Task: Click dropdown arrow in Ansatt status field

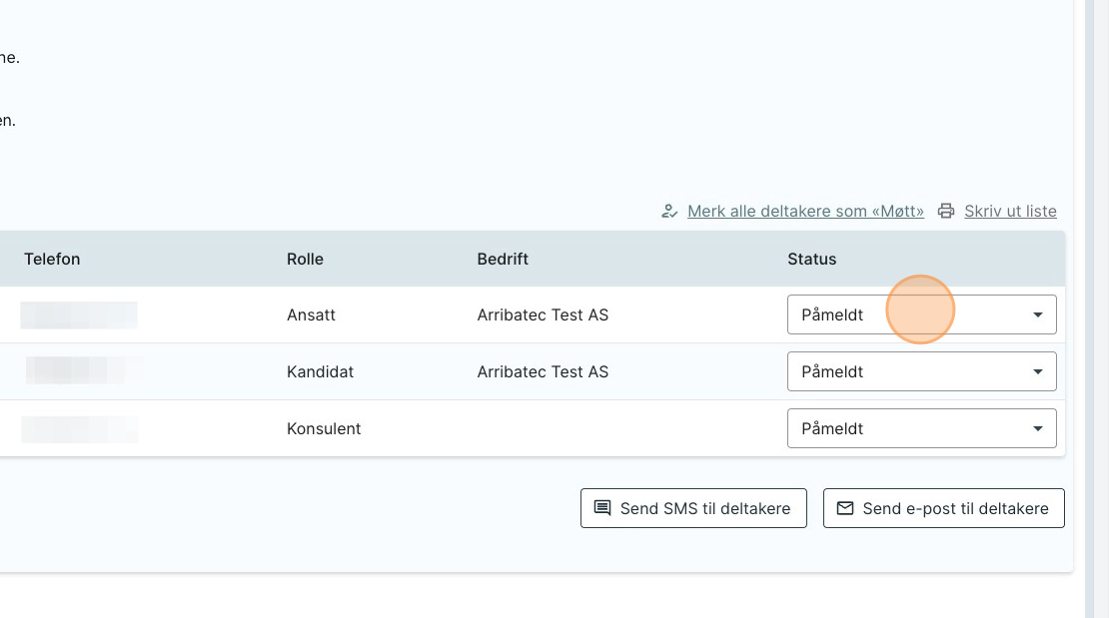Action: pyautogui.click(x=1038, y=315)
